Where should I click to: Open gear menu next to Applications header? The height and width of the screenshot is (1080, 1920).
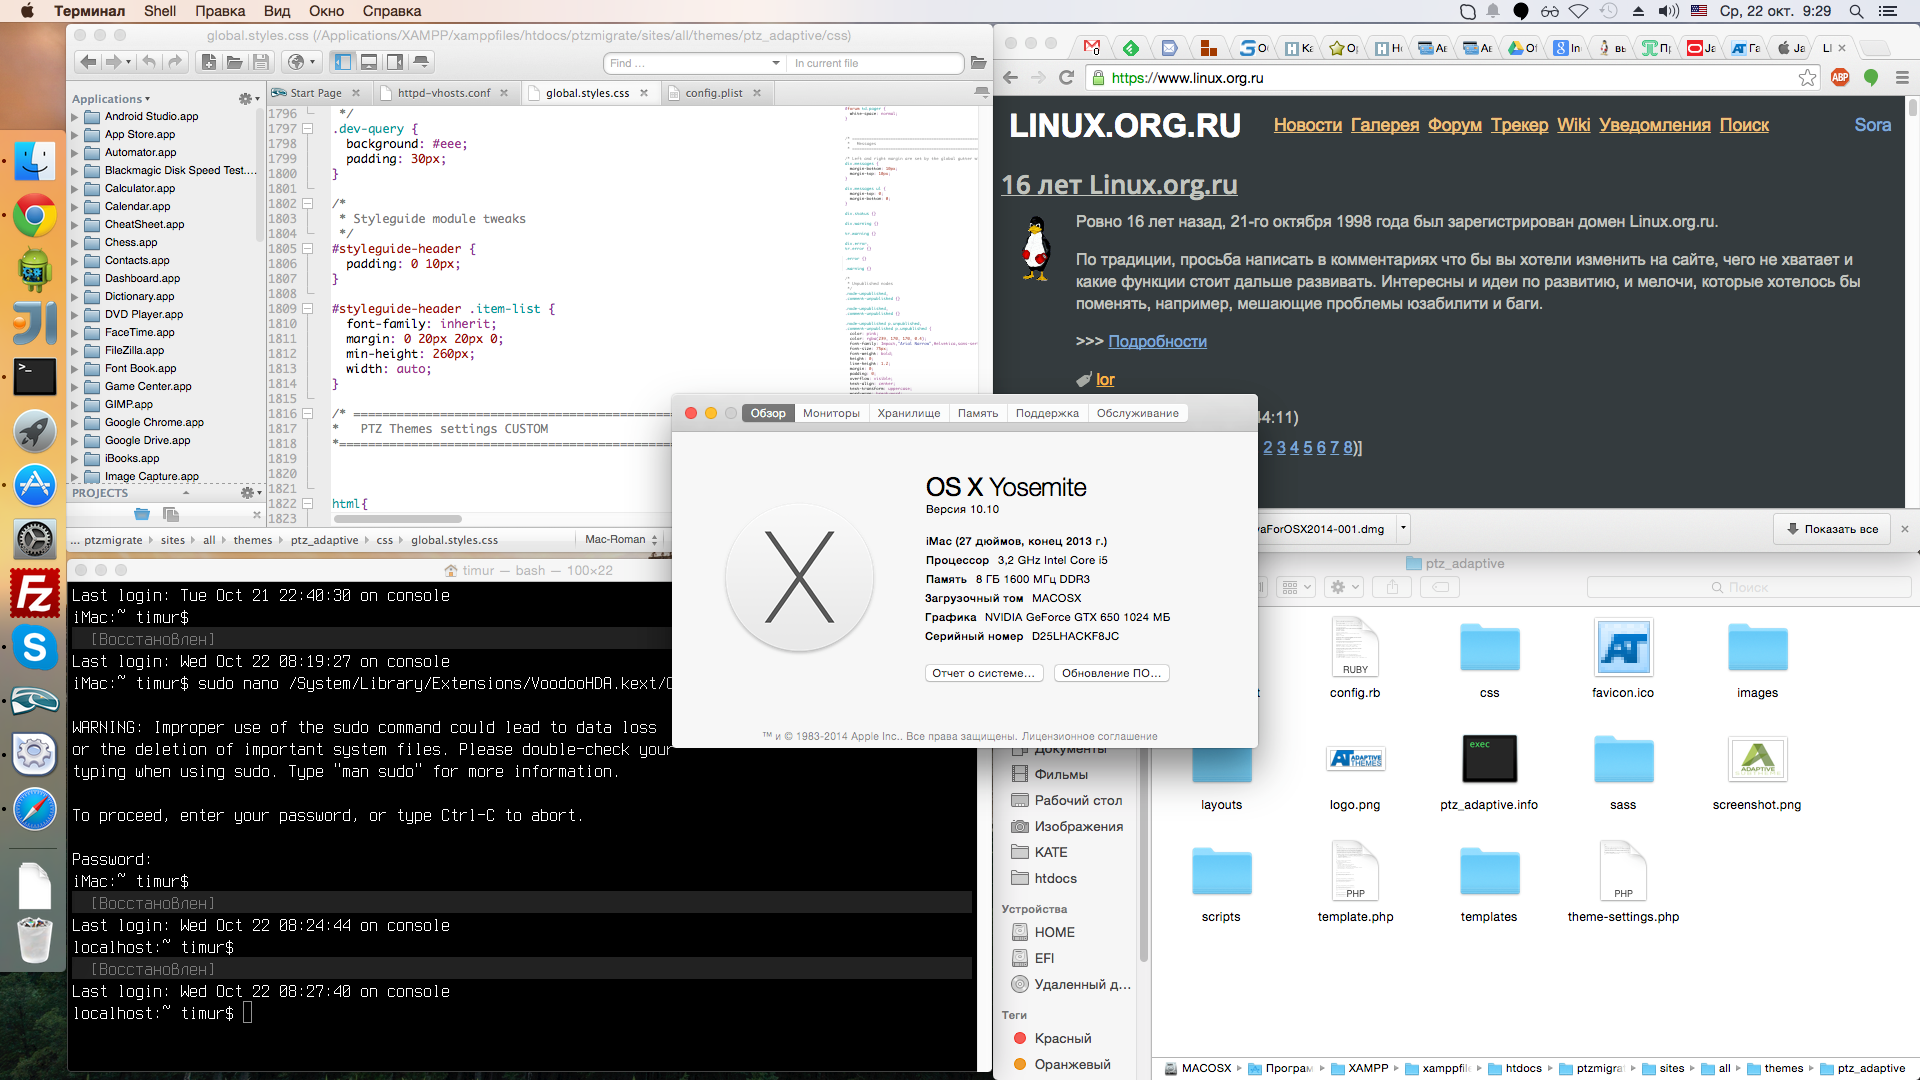point(248,99)
